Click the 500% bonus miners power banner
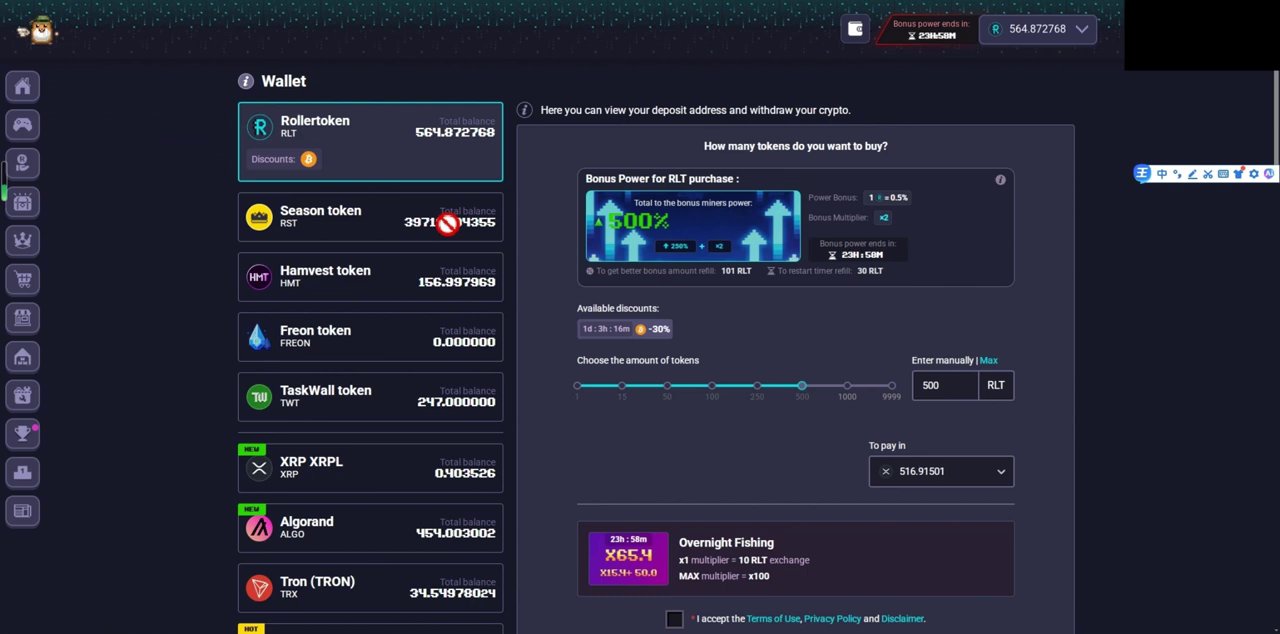This screenshot has width=1280, height=634. pyautogui.click(x=693, y=226)
